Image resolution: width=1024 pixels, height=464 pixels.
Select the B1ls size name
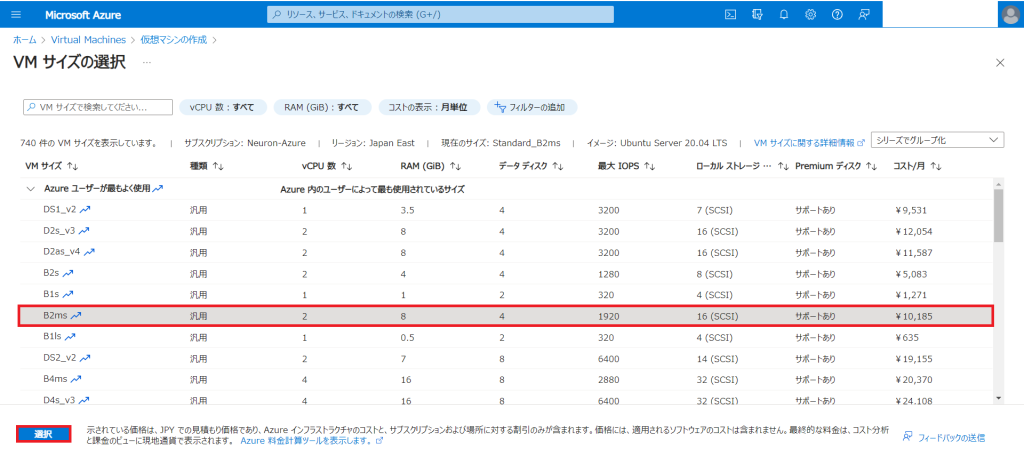[x=53, y=337]
